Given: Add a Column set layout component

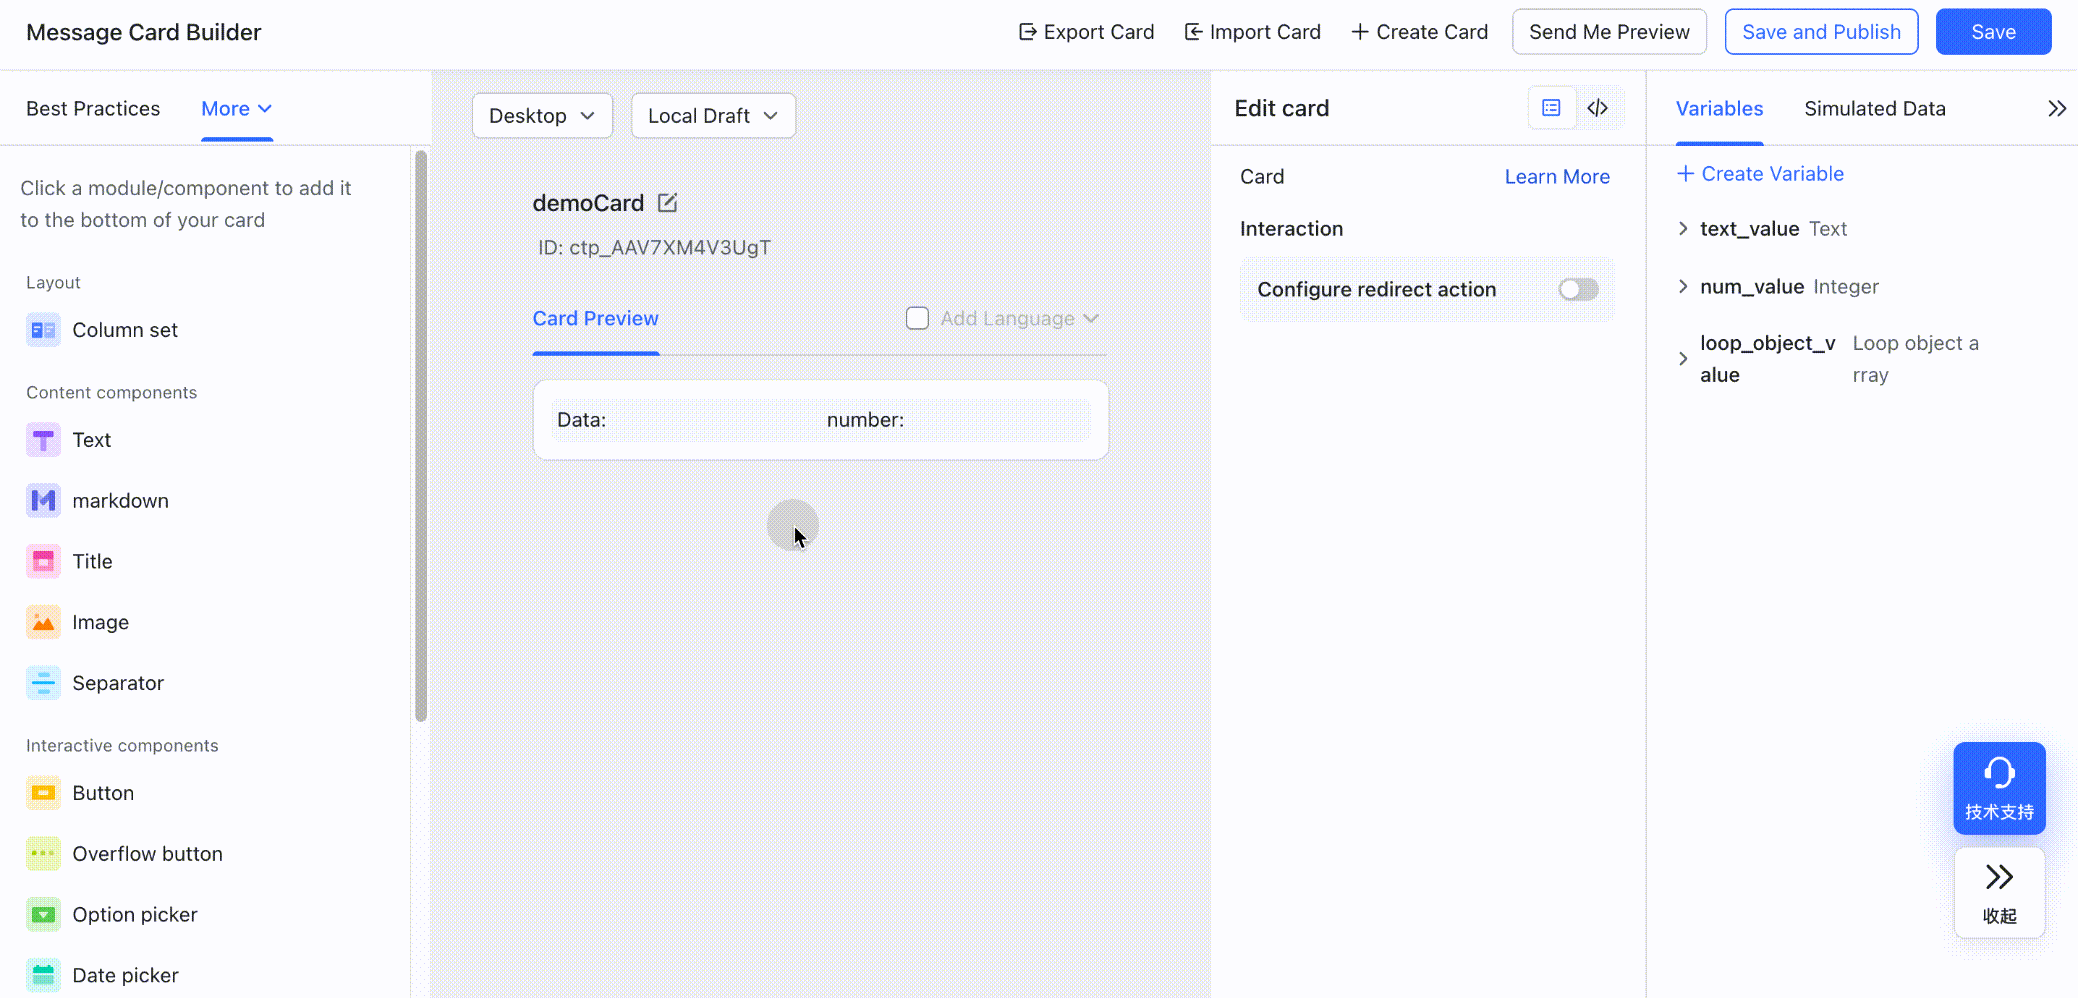Looking at the screenshot, I should tap(102, 330).
